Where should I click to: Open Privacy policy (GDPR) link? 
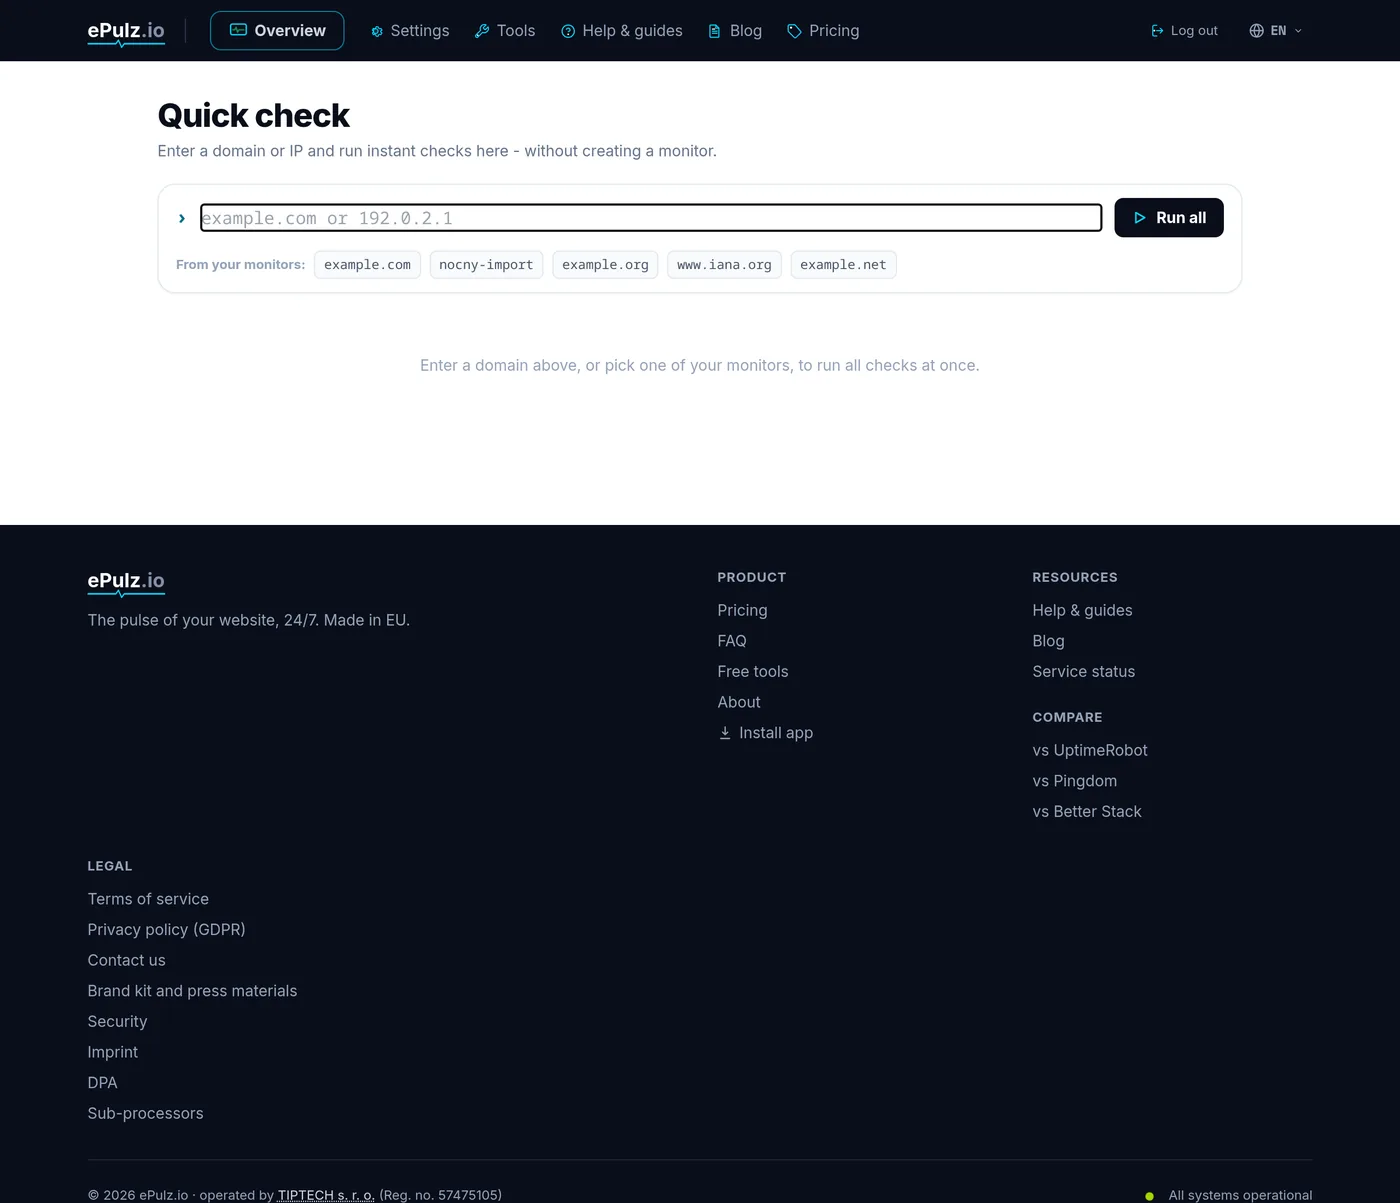[x=166, y=930]
